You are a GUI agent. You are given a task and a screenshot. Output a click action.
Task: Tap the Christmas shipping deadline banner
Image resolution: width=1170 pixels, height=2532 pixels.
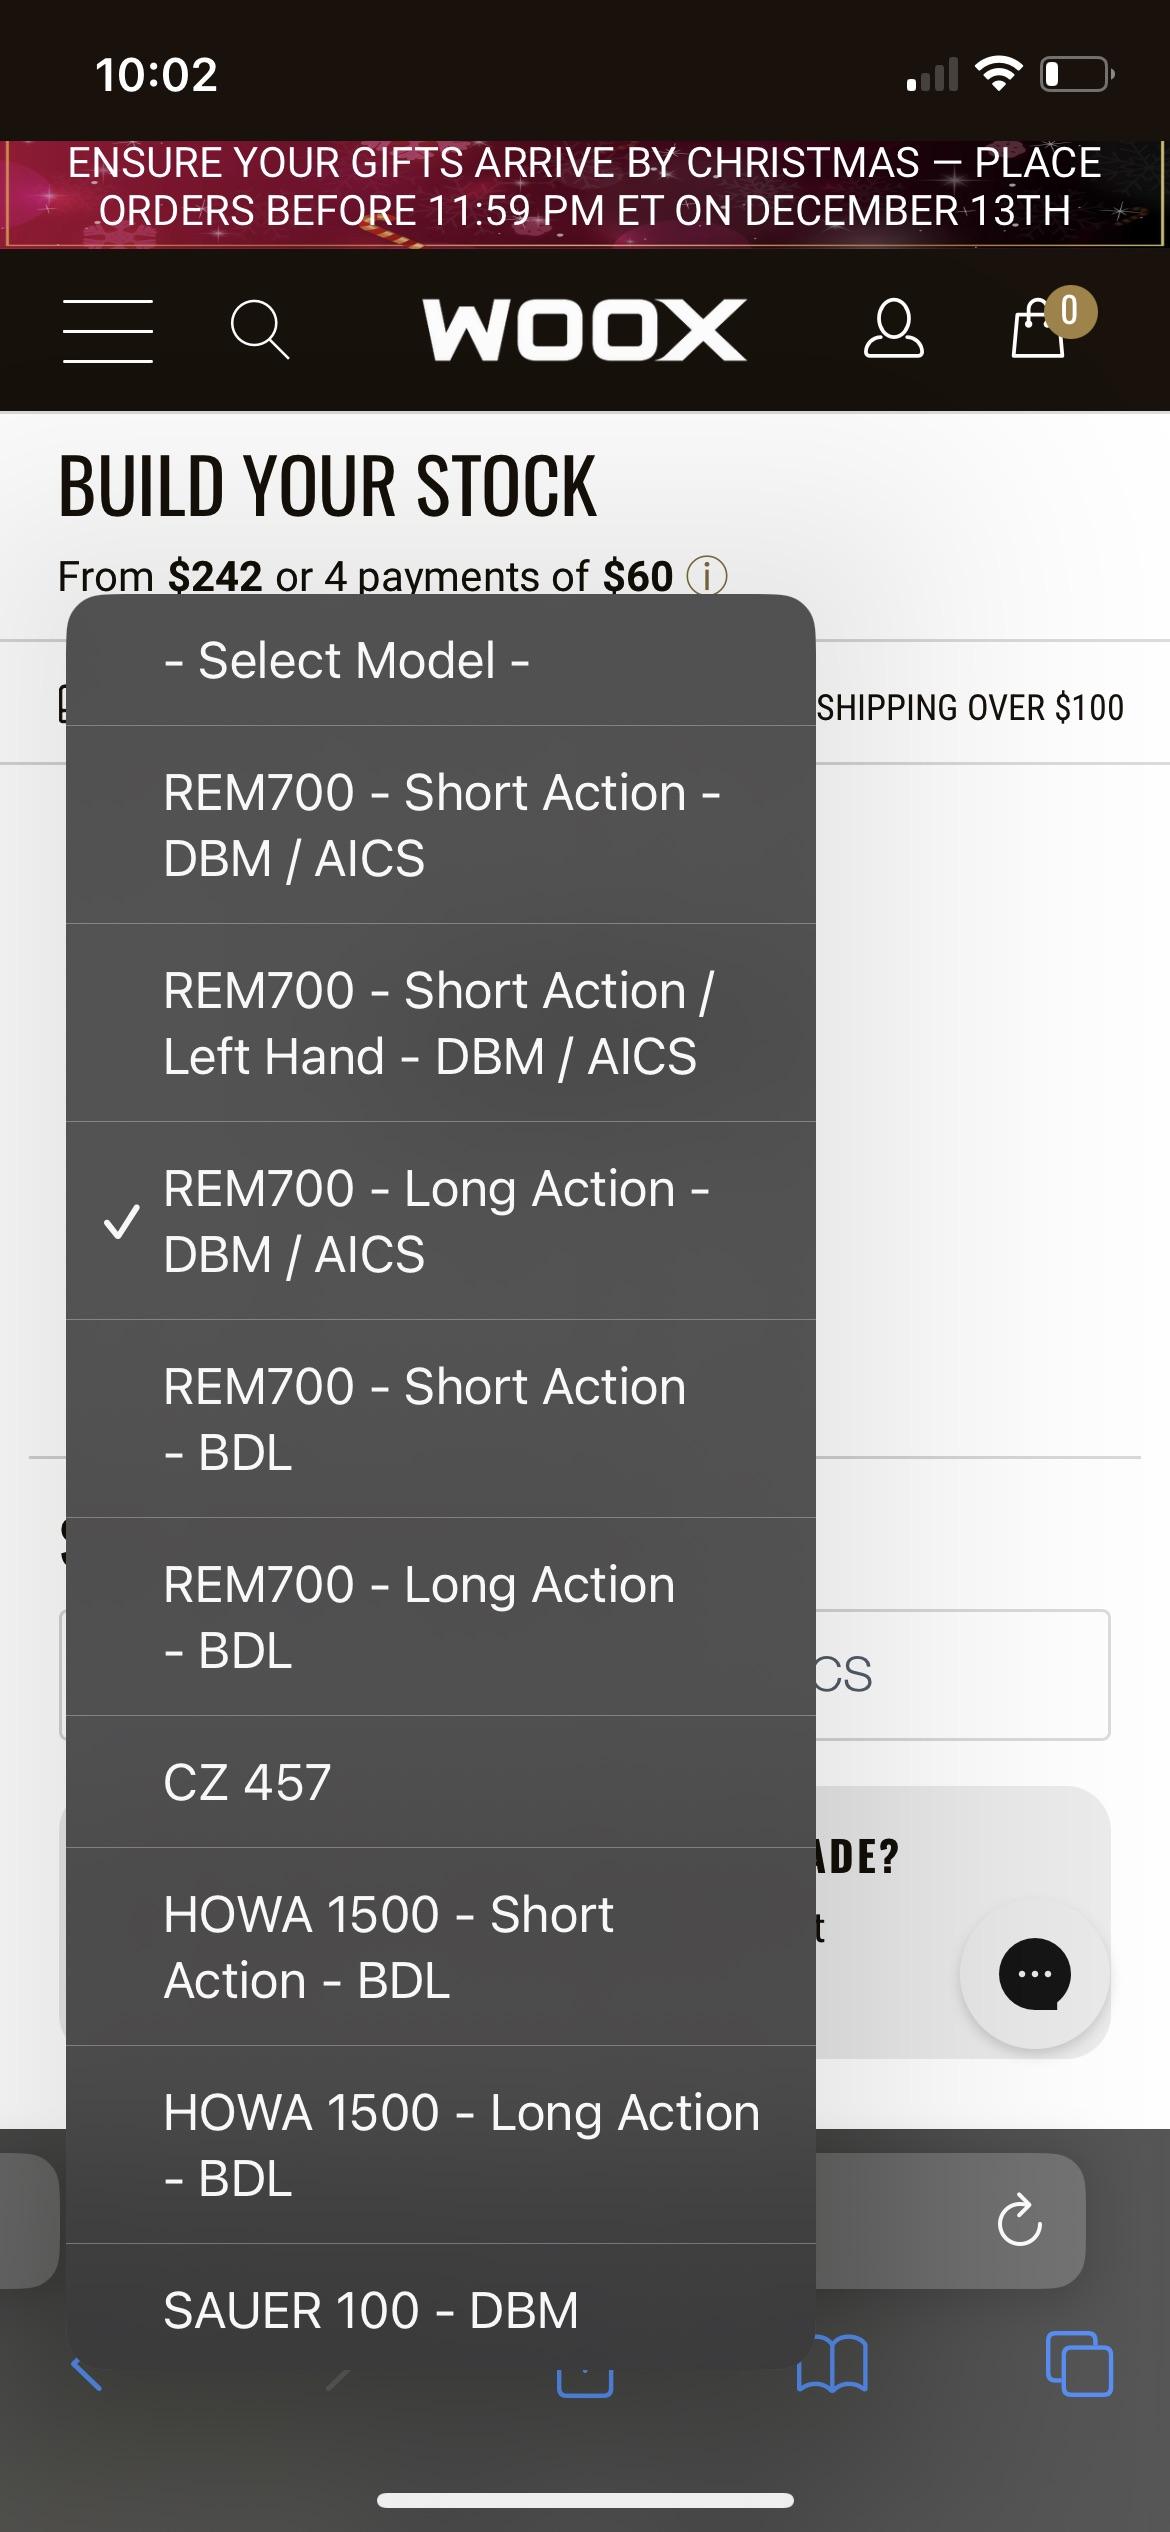pyautogui.click(x=584, y=187)
